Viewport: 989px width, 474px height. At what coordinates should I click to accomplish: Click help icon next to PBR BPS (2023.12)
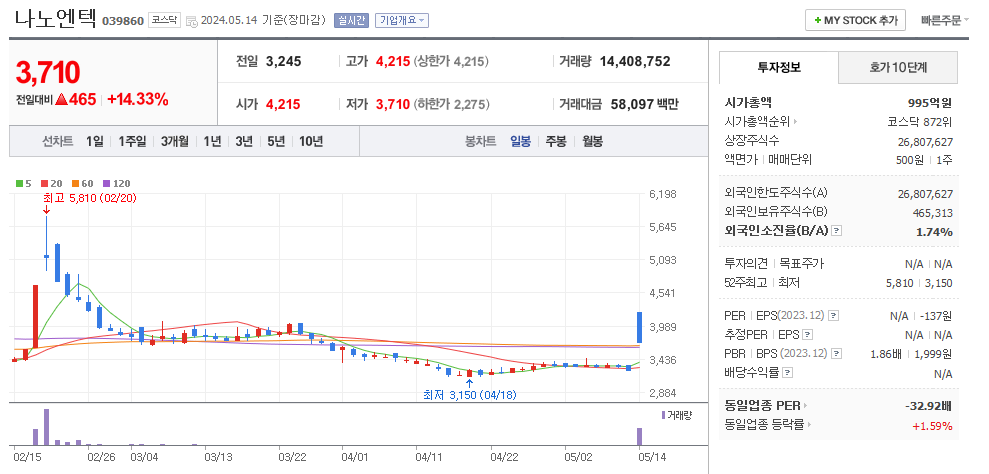tap(836, 353)
